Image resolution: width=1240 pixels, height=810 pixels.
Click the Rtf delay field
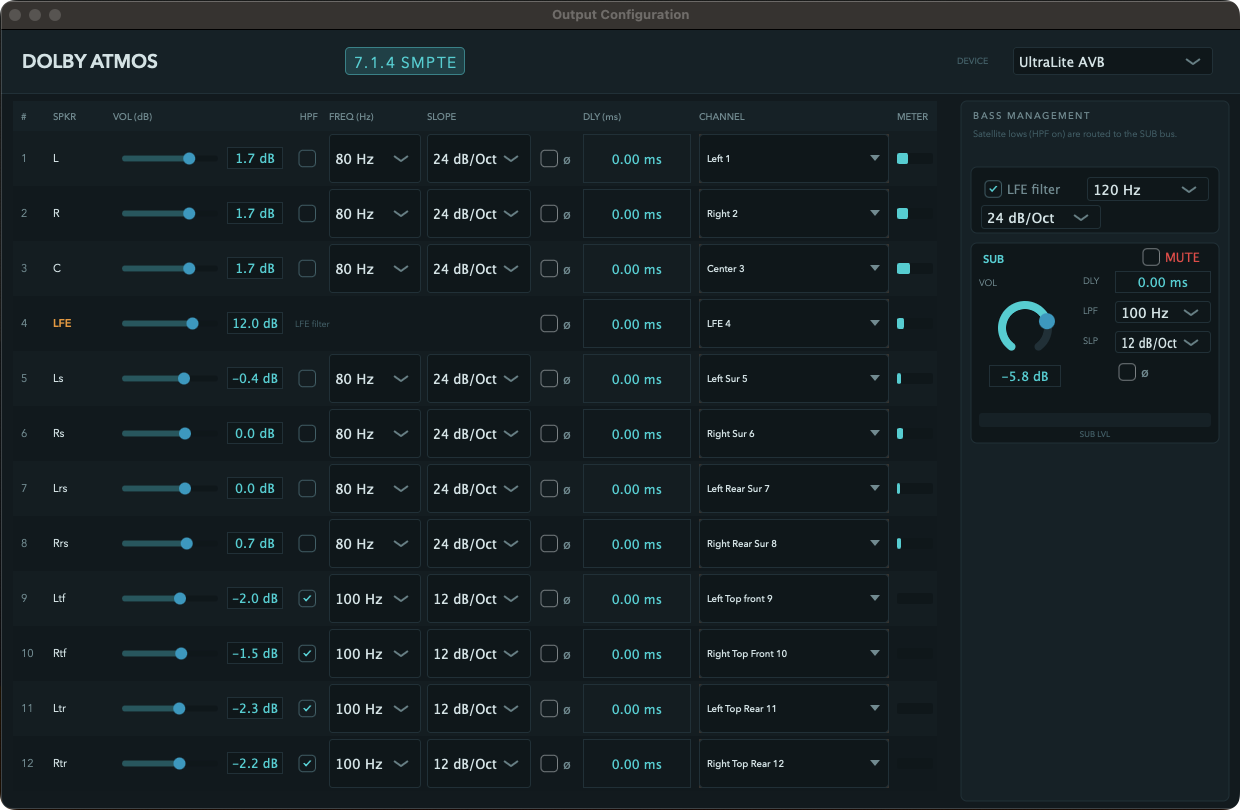[x=637, y=653]
